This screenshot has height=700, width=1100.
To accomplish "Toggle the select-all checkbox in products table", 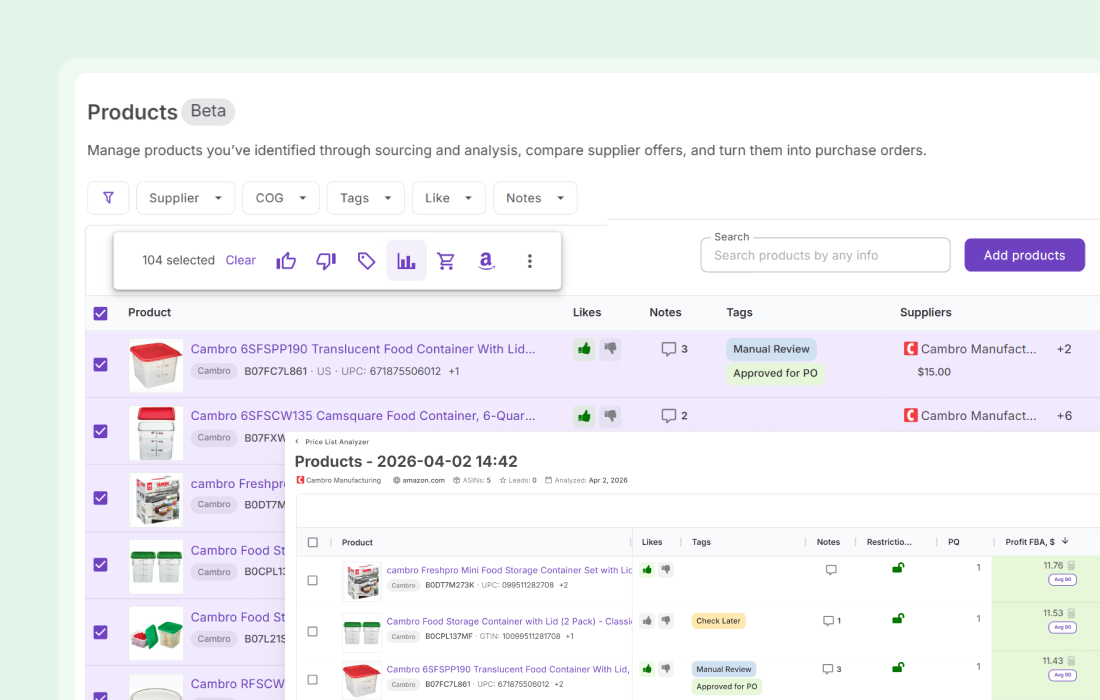I will pyautogui.click(x=100, y=312).
